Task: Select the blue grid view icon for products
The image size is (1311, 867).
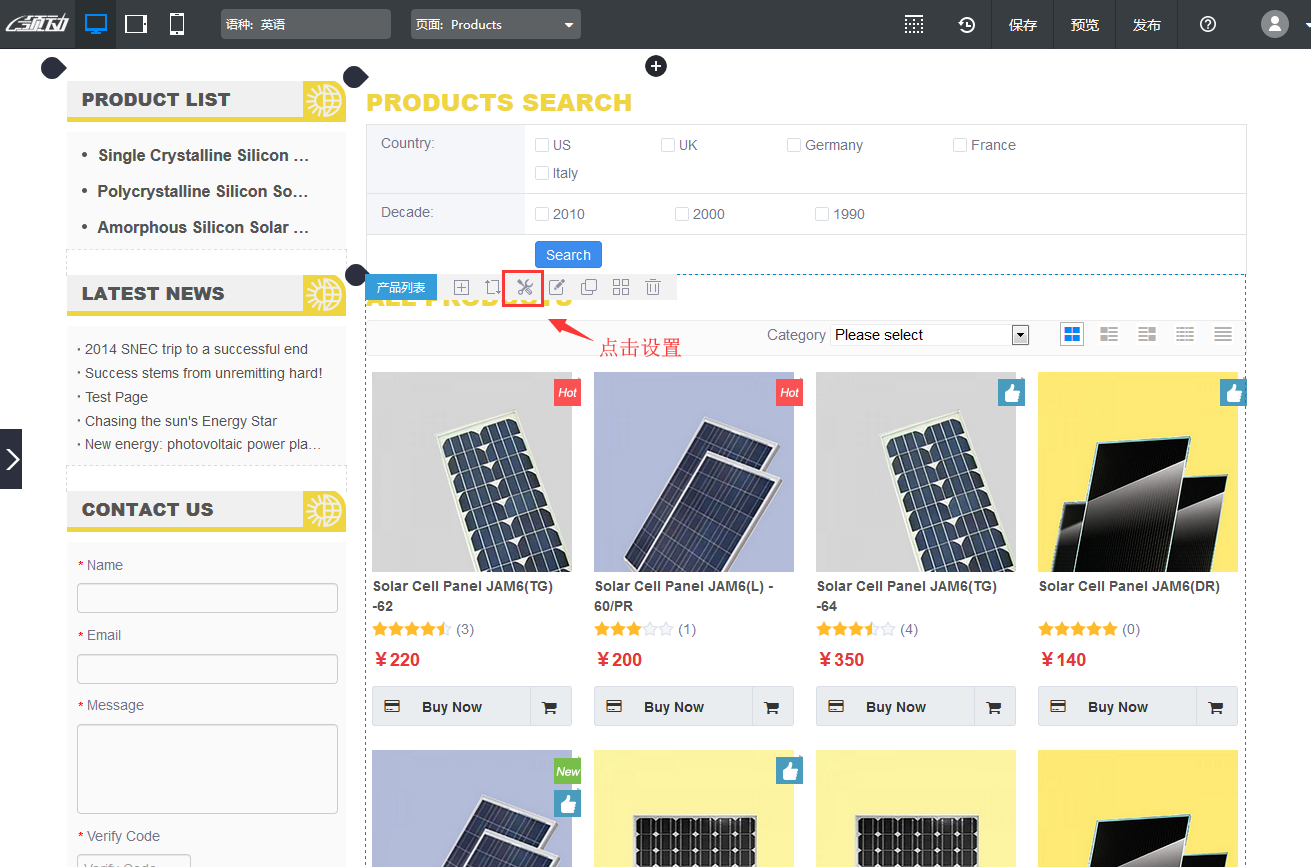Action: pyautogui.click(x=1072, y=334)
